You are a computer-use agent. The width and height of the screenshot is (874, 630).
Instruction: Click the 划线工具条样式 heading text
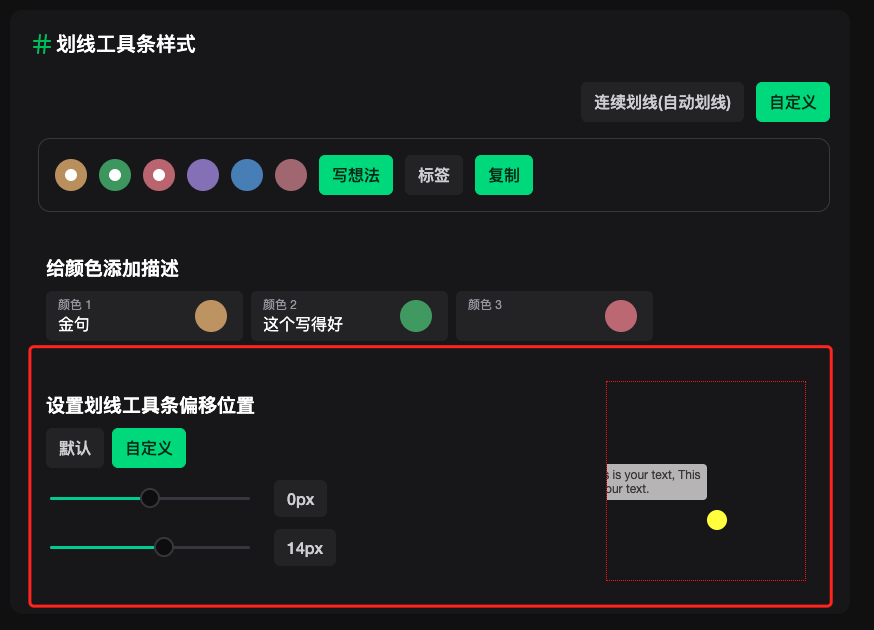[126, 44]
